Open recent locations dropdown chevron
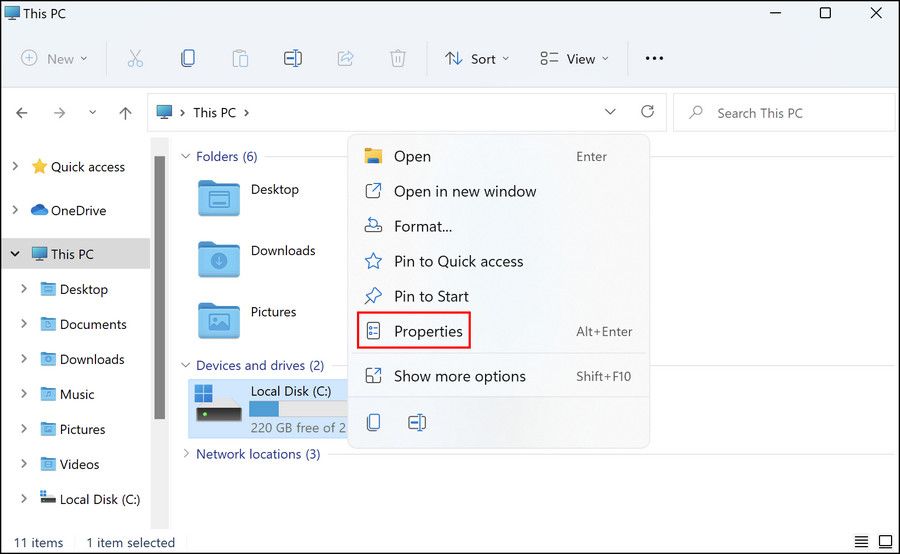 [92, 113]
